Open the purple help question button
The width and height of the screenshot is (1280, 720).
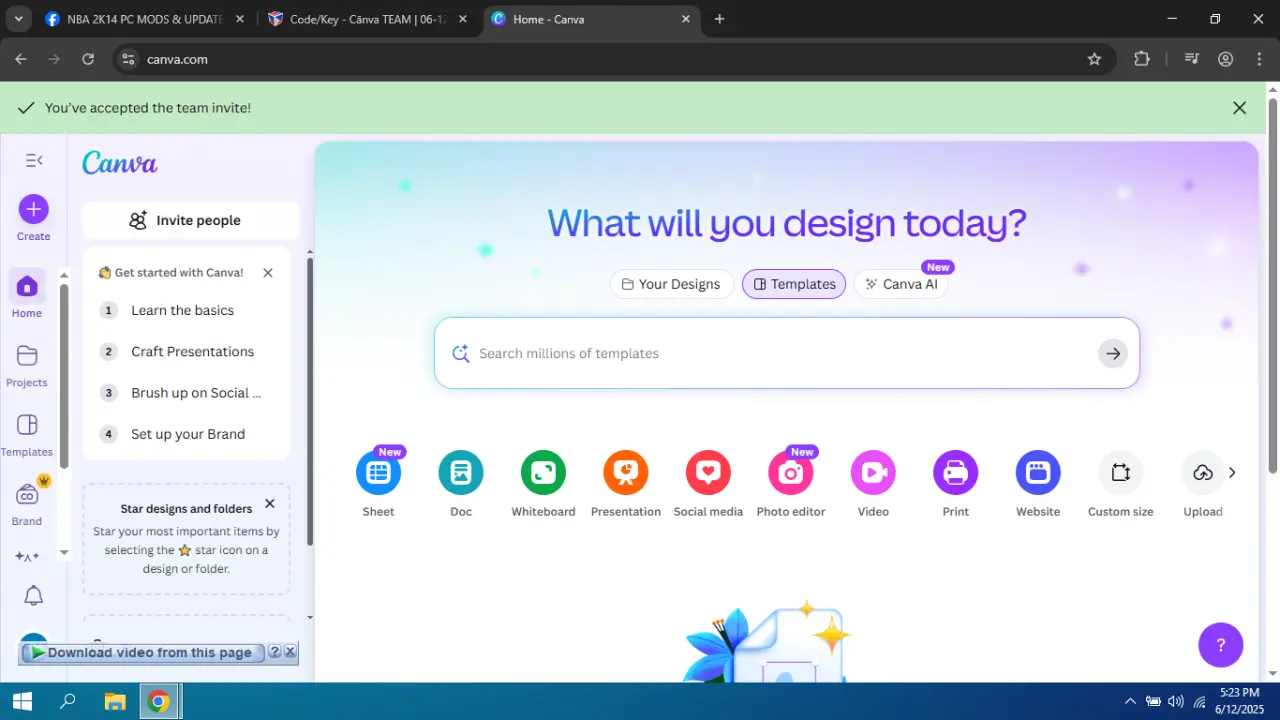coord(1220,645)
